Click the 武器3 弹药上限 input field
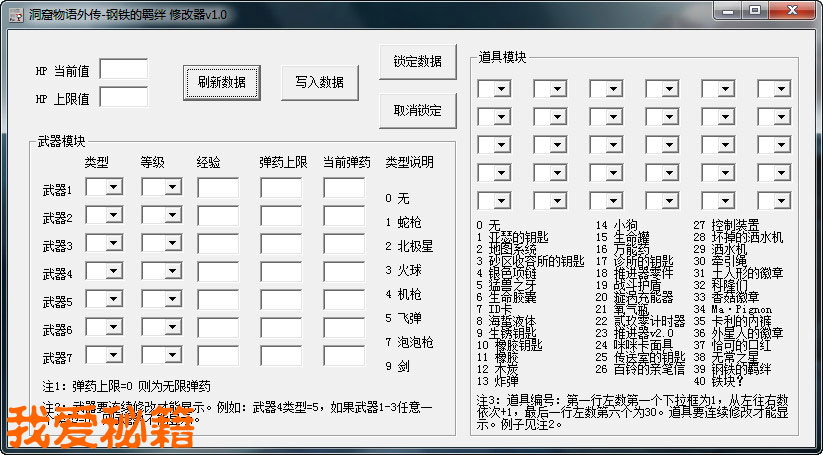The height and width of the screenshot is (455, 823). pyautogui.click(x=281, y=244)
